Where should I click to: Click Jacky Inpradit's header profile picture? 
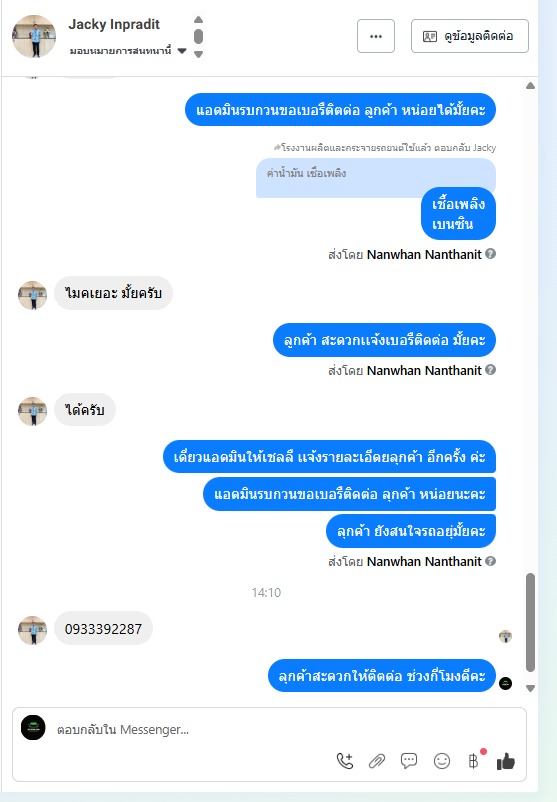pyautogui.click(x=34, y=36)
